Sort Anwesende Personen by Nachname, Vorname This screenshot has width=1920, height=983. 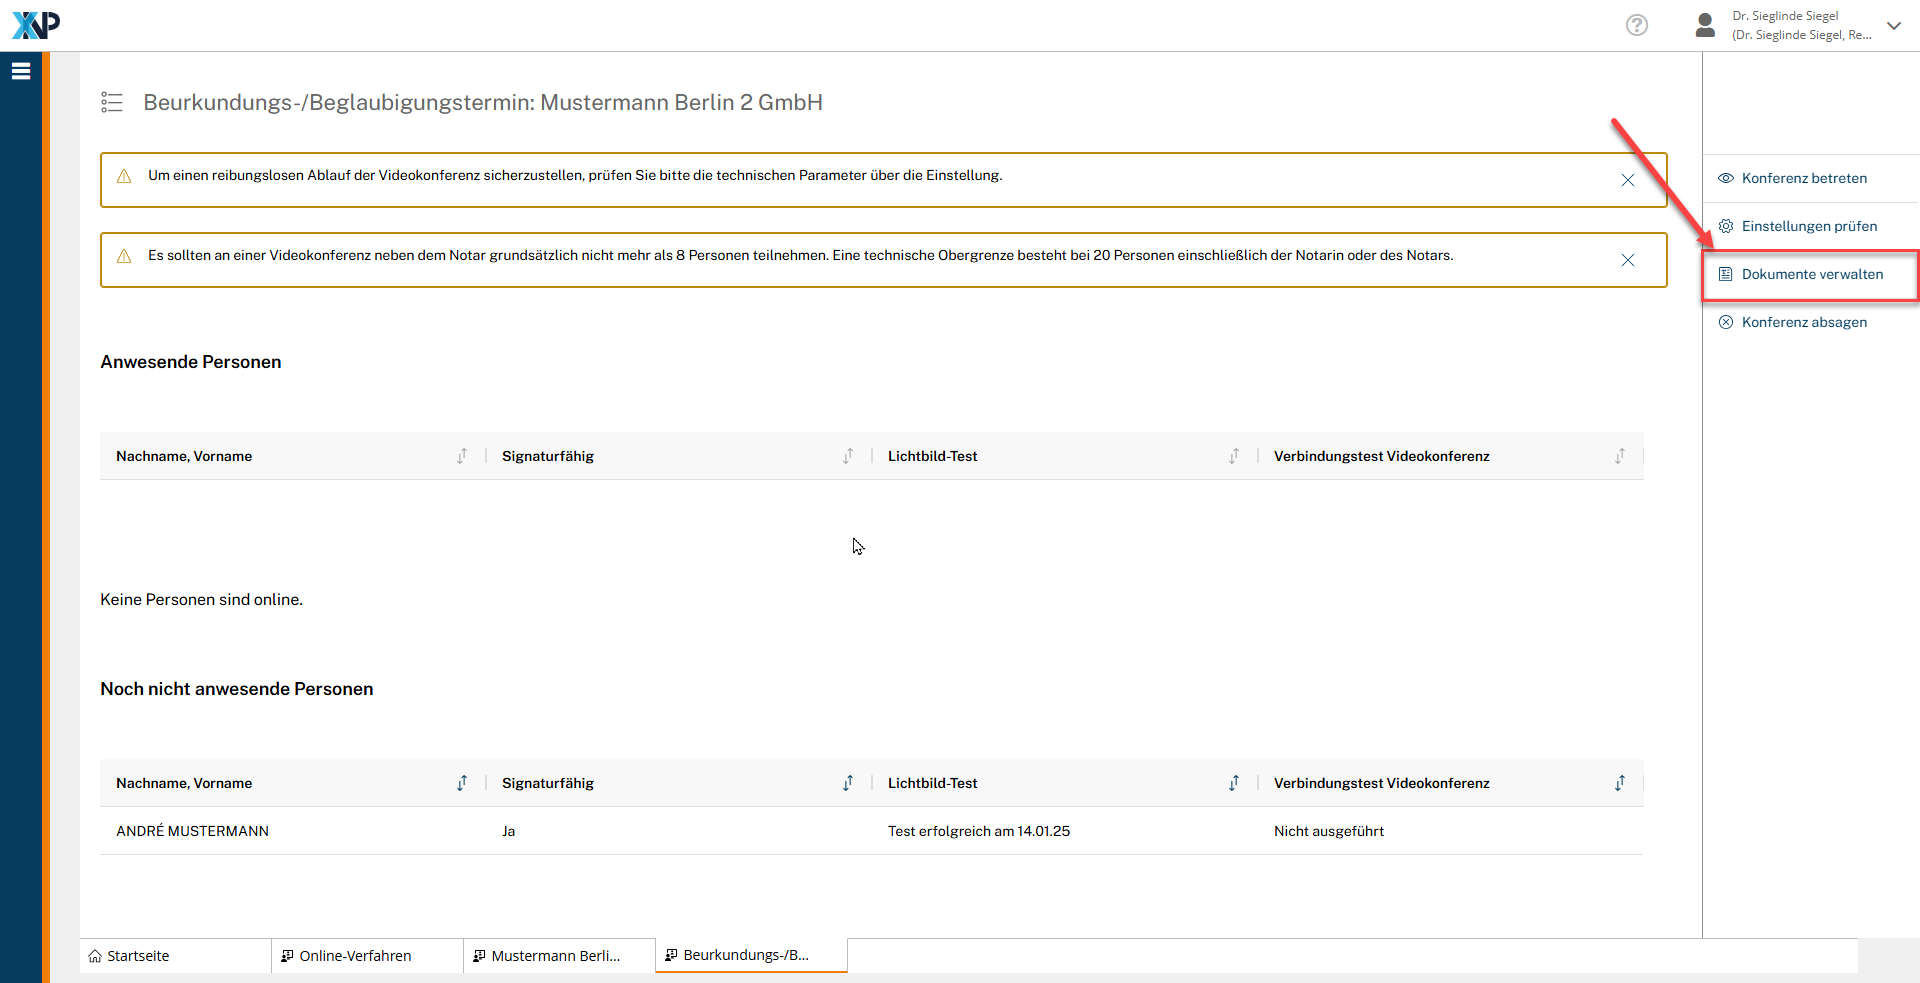[x=462, y=456]
